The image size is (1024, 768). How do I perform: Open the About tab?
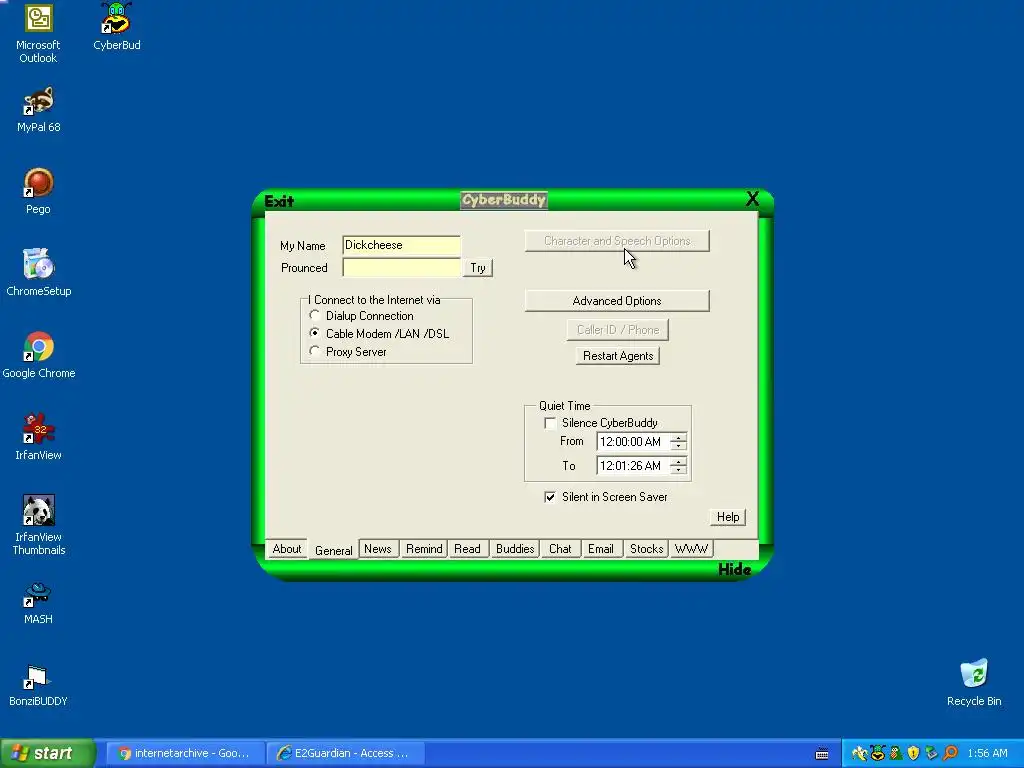(x=287, y=549)
